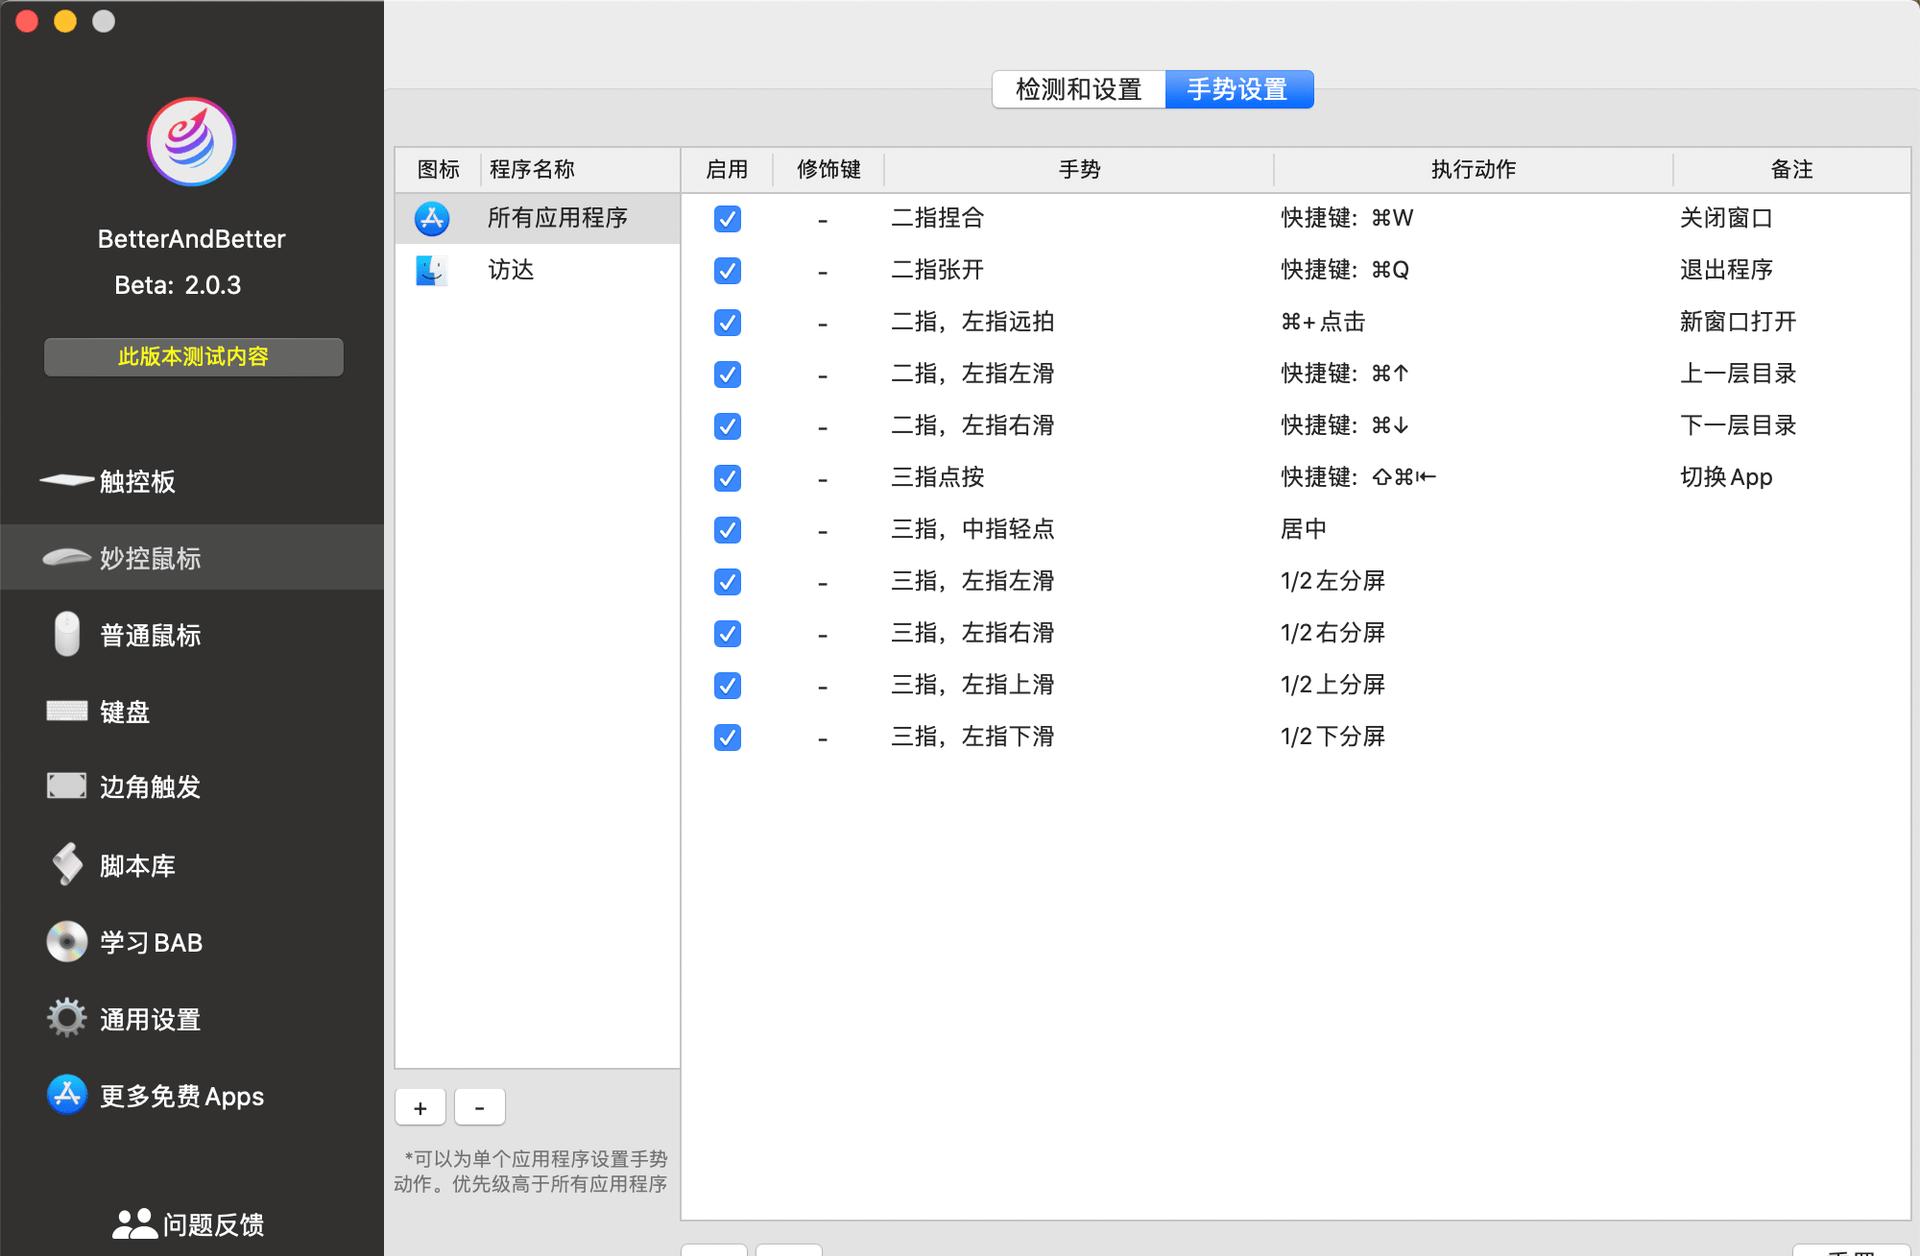Toggle the 二指，左指左滑 checkbox
The height and width of the screenshot is (1256, 1920).
click(728, 374)
